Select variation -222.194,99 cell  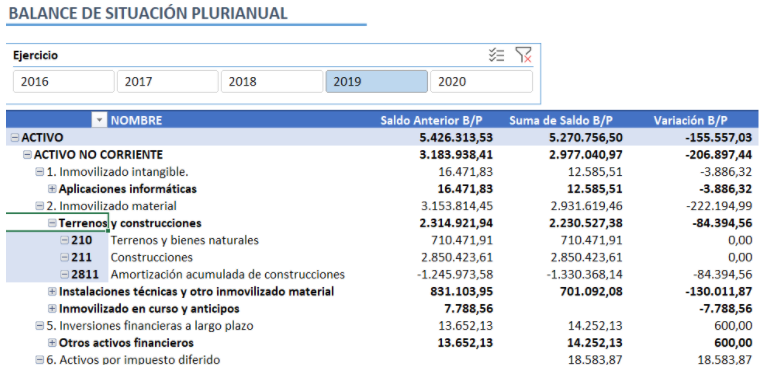point(719,206)
